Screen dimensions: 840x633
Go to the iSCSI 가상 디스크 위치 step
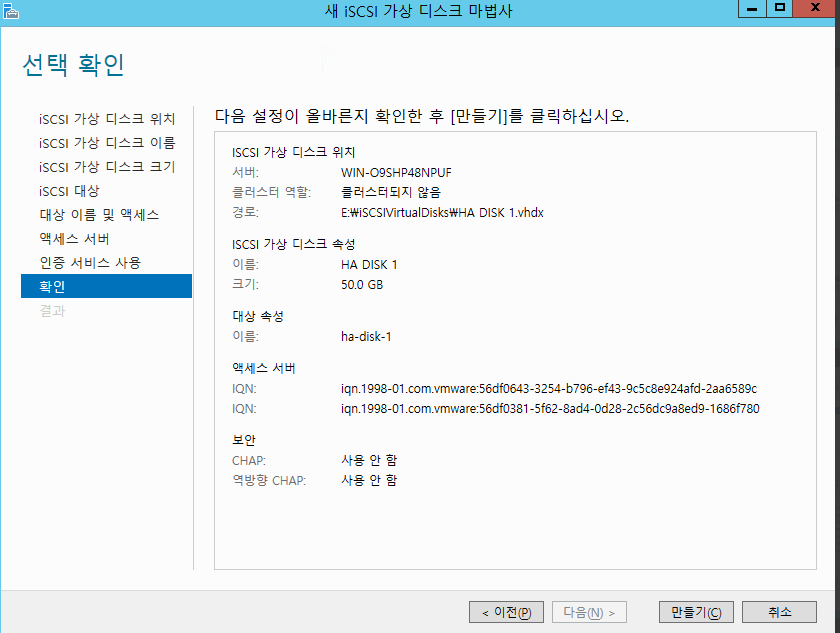(107, 119)
